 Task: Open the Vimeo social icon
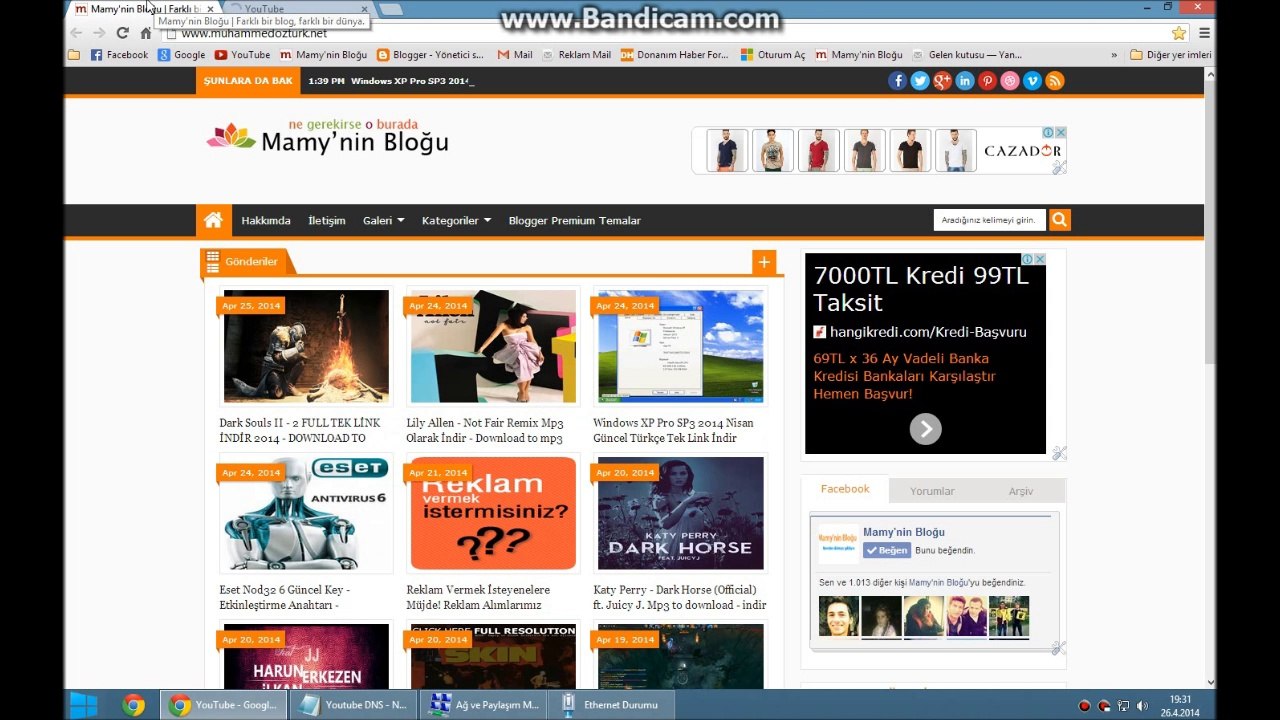(x=1032, y=81)
